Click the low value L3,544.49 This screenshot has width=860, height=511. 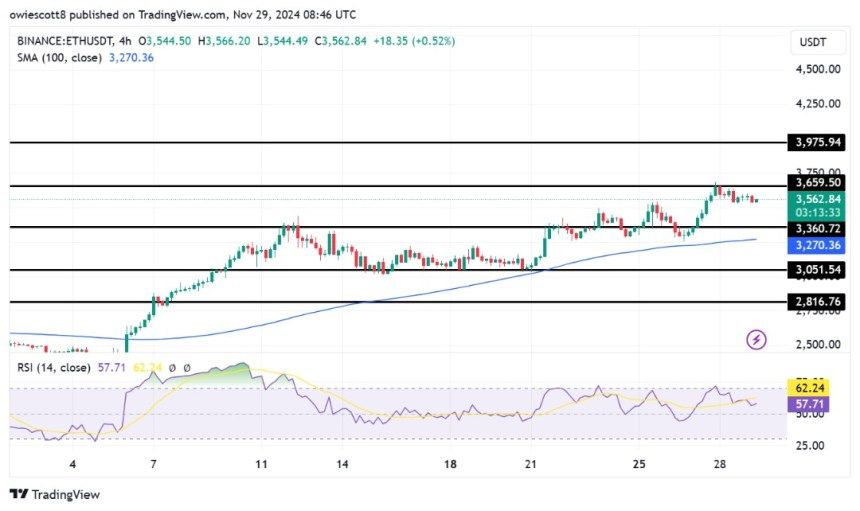[x=282, y=41]
